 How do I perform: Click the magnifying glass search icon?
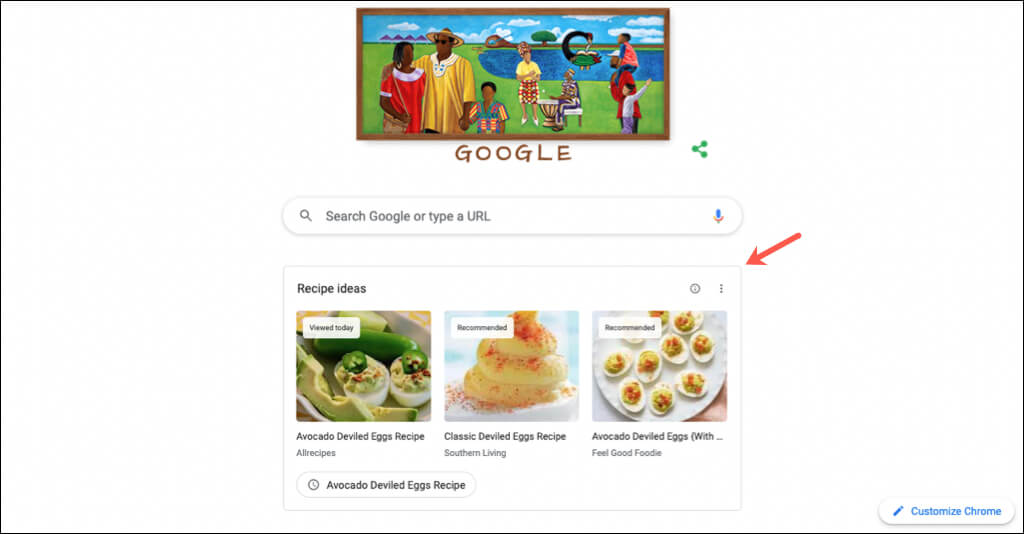(306, 216)
